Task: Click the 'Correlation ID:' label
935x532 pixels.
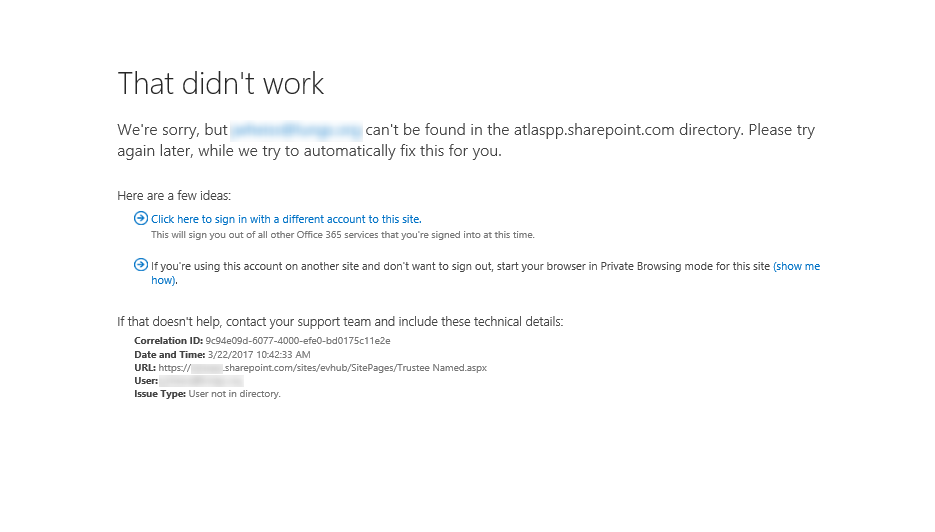Action: [x=168, y=341]
